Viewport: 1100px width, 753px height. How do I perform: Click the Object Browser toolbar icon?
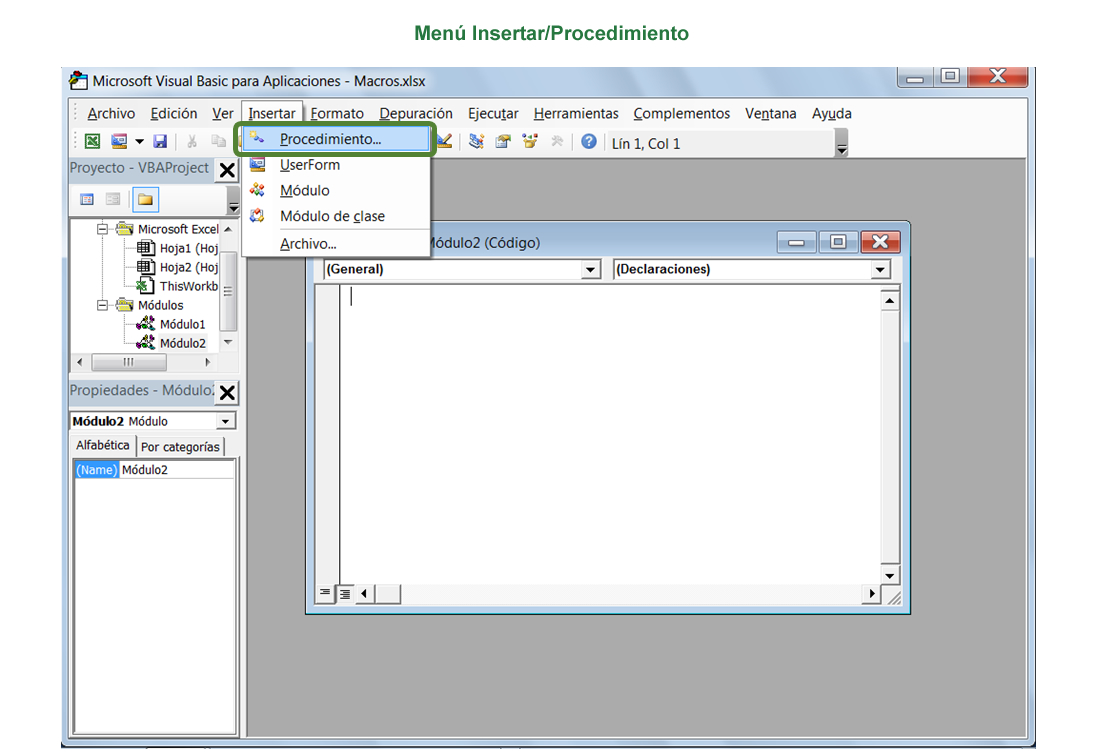tap(530, 141)
